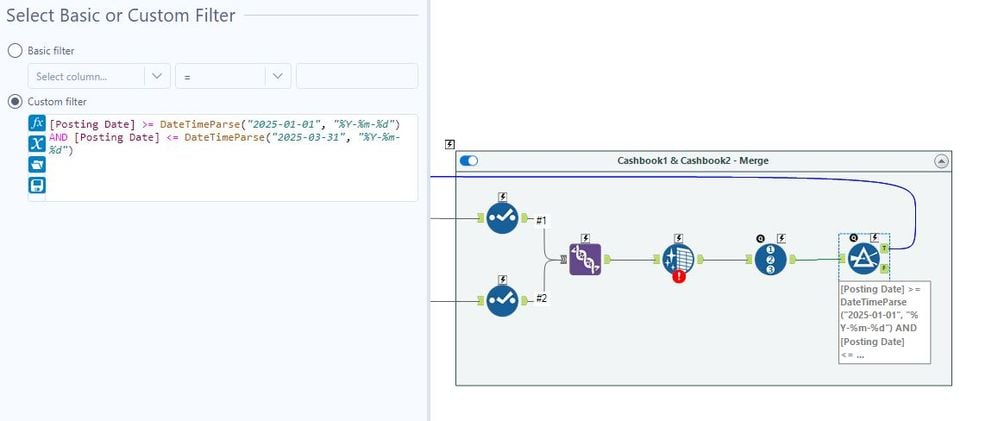
Task: Click the #1 connection label
Action: pyautogui.click(x=542, y=220)
